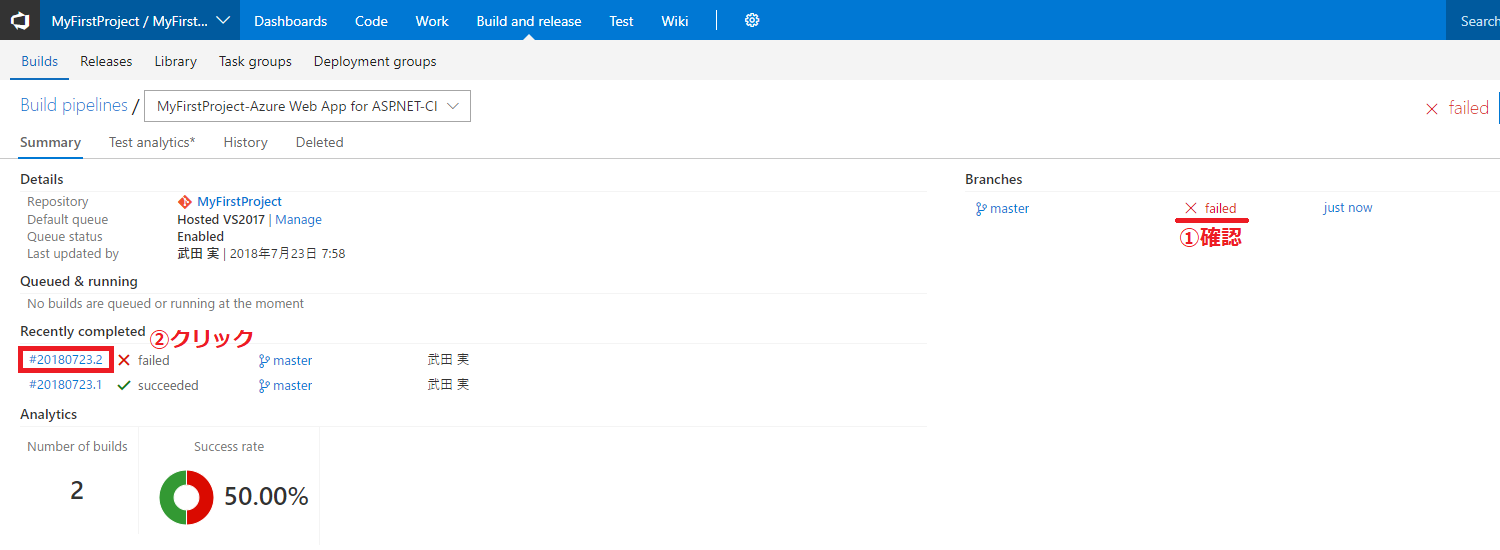Click the Hosted VS2017 queue text
Viewport: 1500px width, 550px height.
pyautogui.click(x=221, y=220)
